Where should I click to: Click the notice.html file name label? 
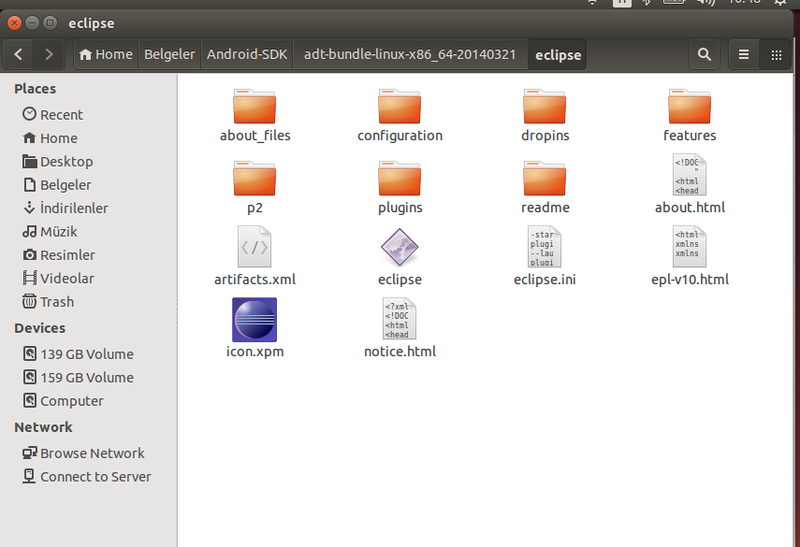click(x=399, y=352)
